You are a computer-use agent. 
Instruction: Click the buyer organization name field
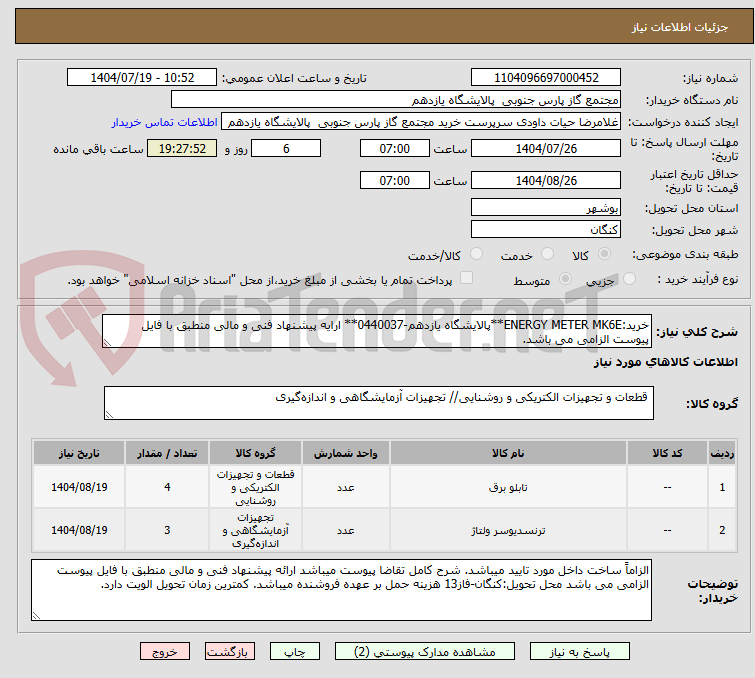point(396,100)
